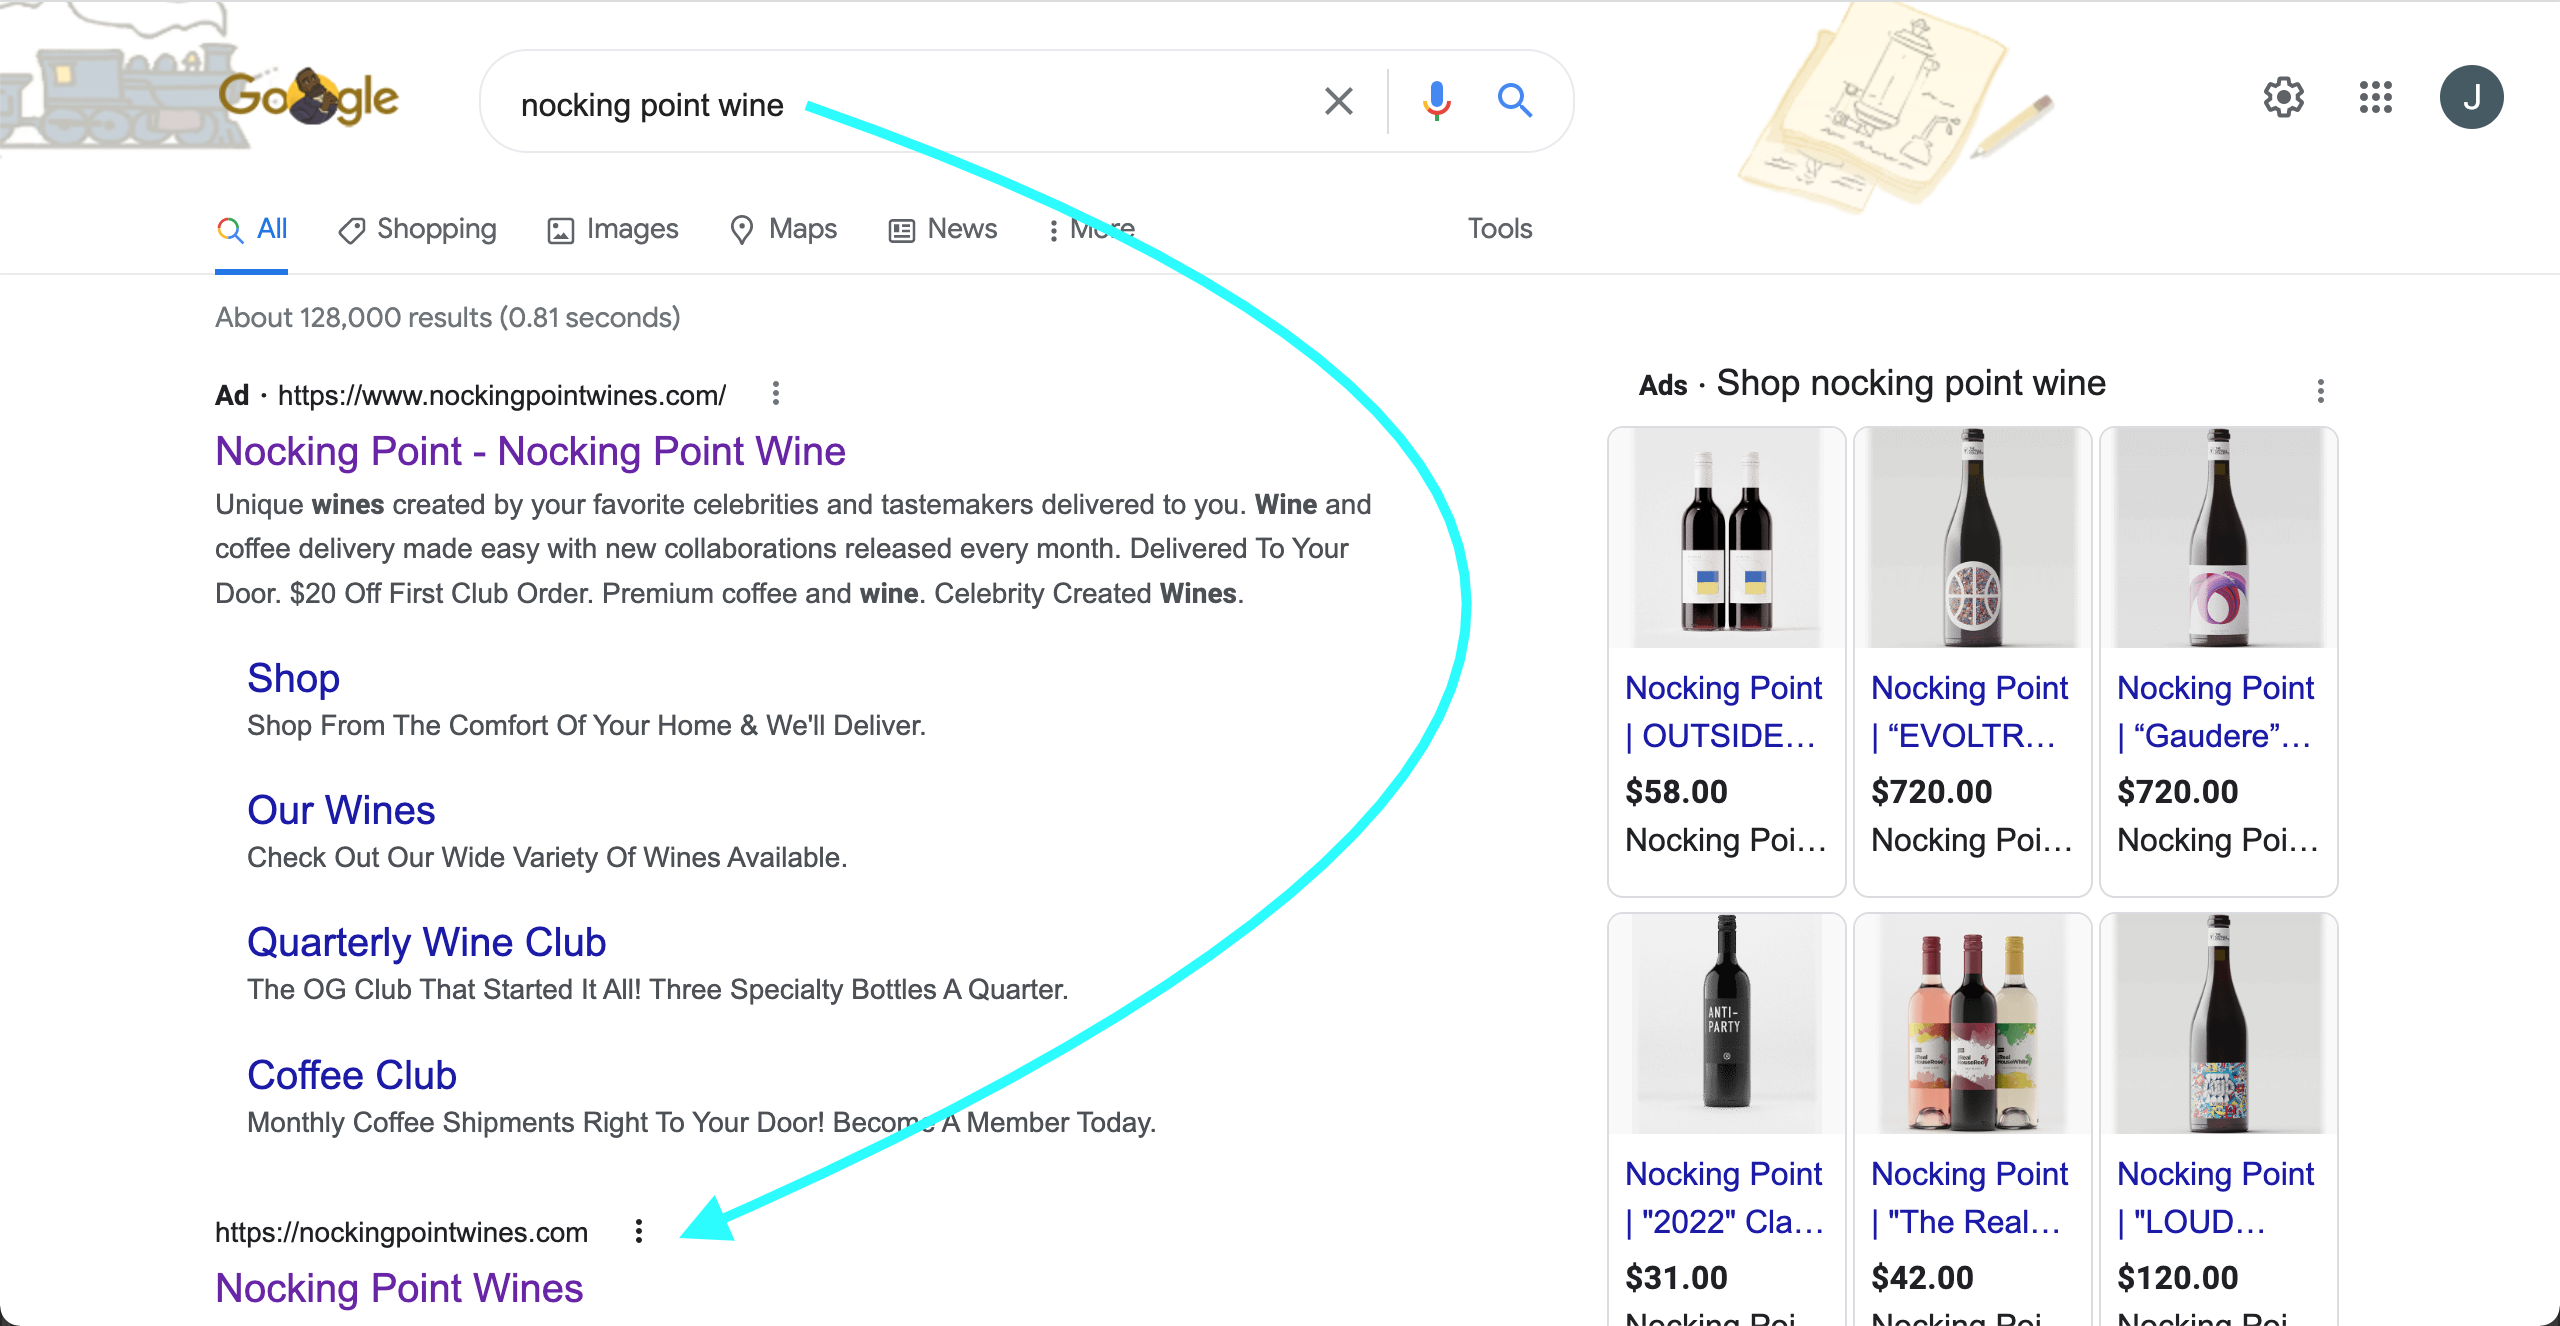This screenshot has height=1326, width=2560.
Task: Open the Tools options
Action: click(x=1499, y=229)
